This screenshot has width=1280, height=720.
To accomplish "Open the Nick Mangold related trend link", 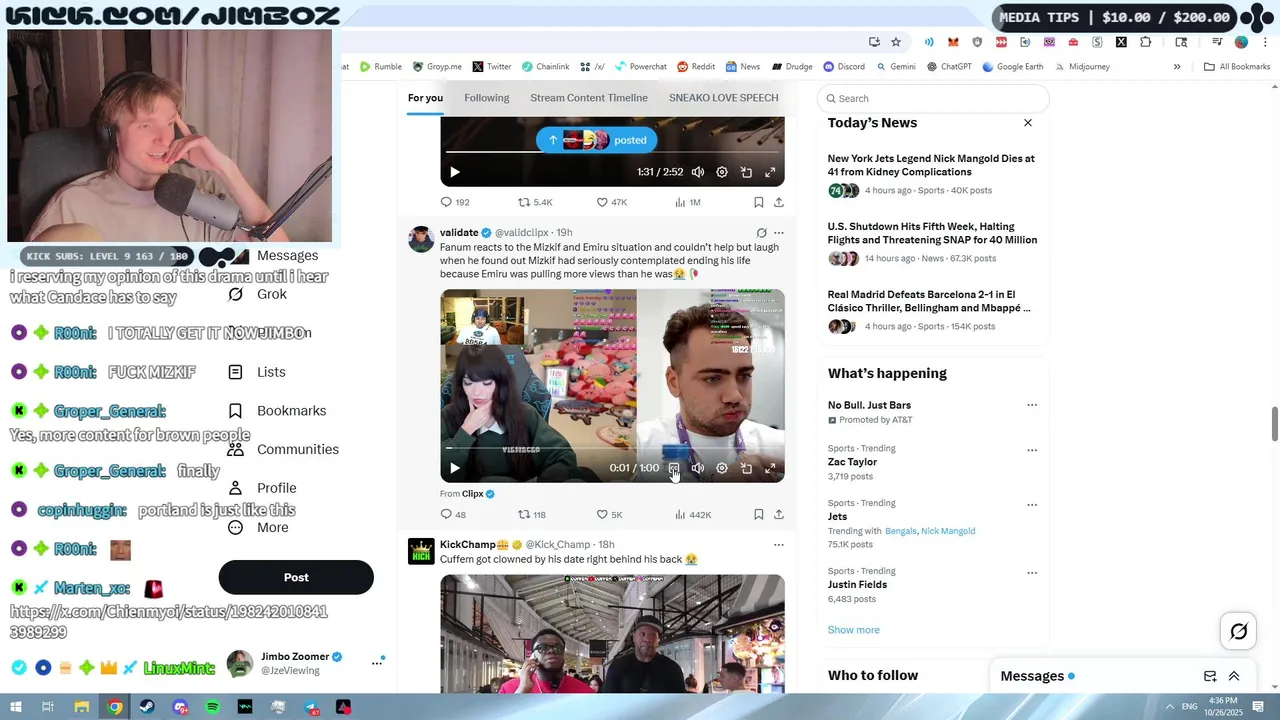I will pos(948,531).
